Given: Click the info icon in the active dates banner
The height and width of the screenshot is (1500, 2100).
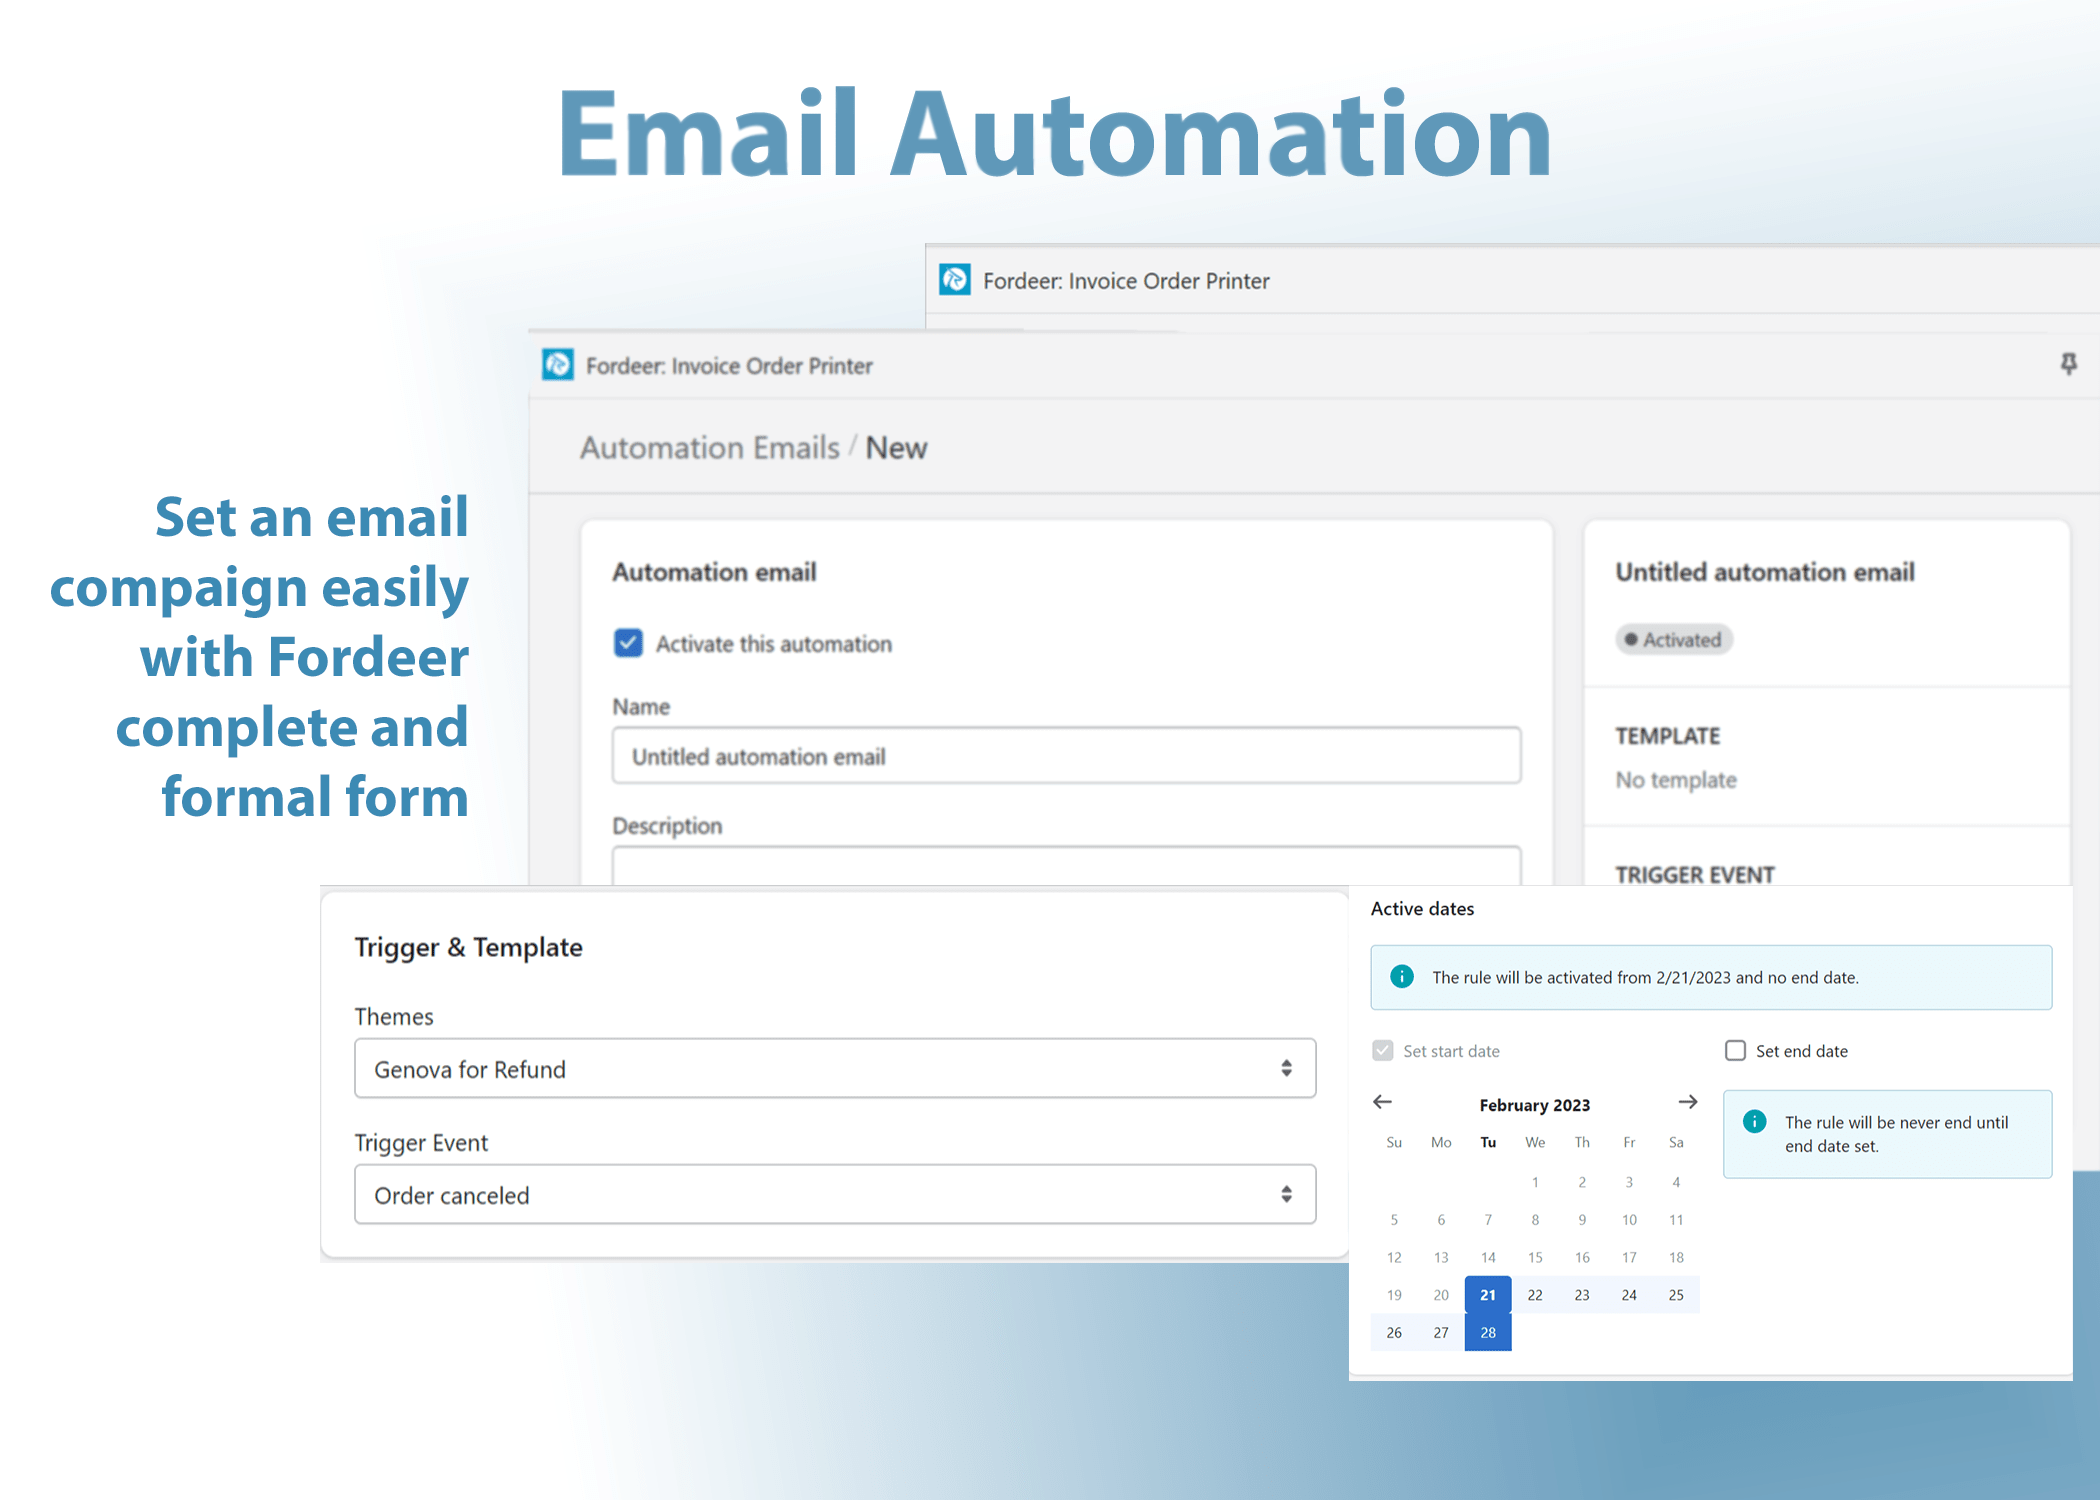Looking at the screenshot, I should (x=1402, y=977).
